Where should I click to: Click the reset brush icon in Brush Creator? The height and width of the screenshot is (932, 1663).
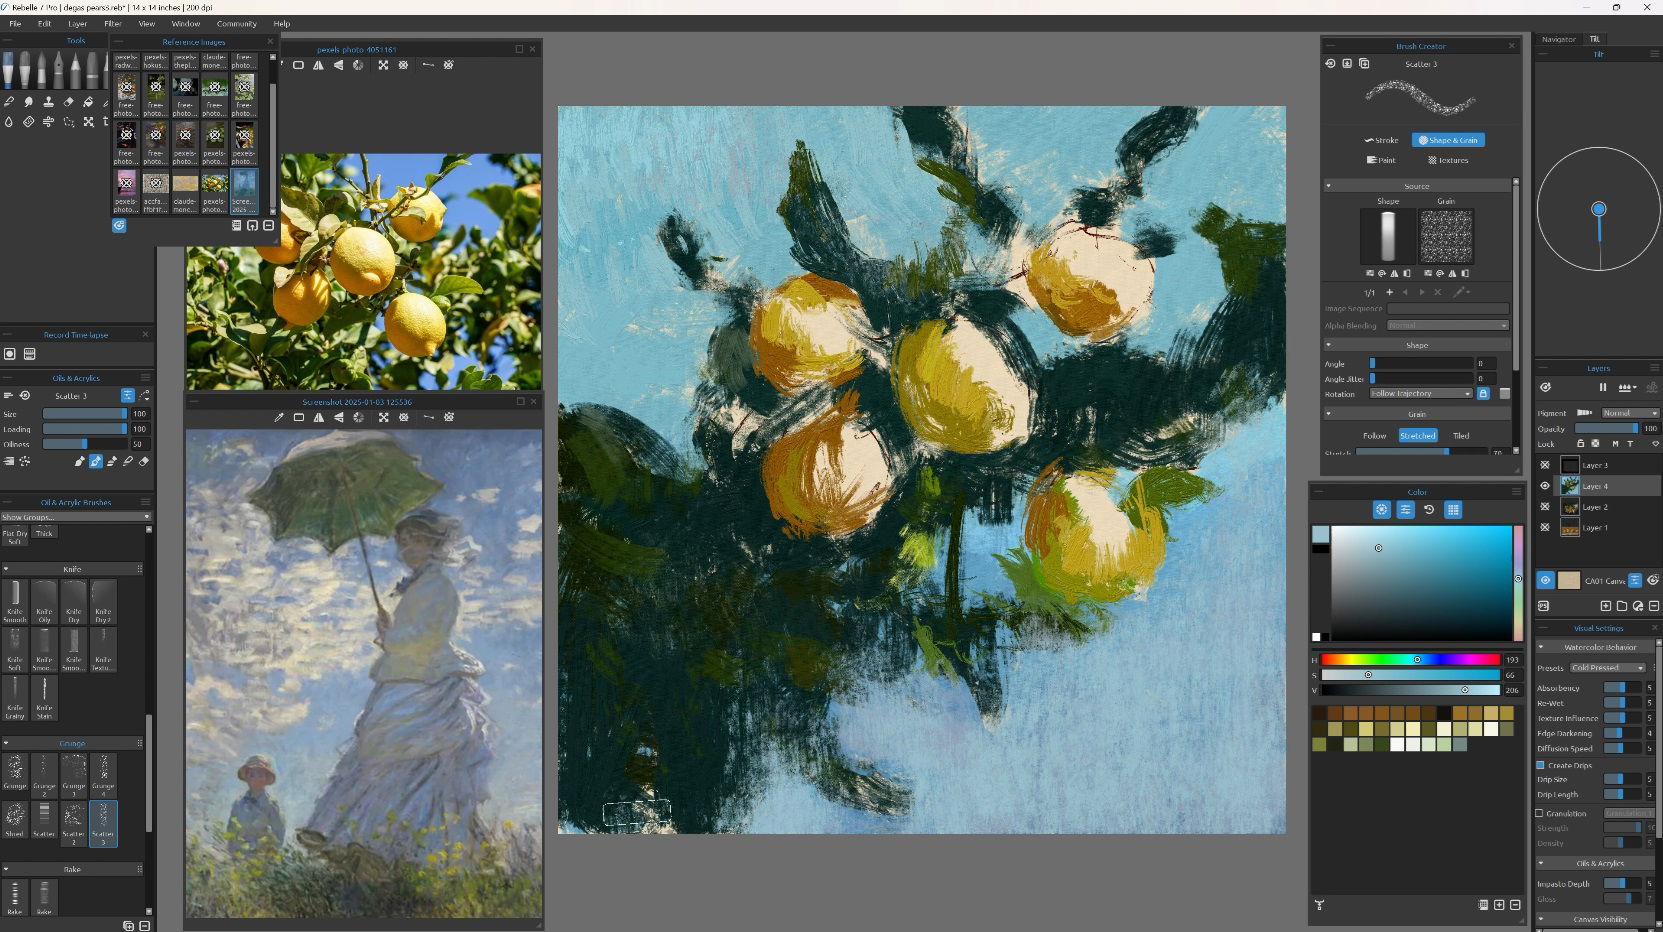(x=1330, y=63)
